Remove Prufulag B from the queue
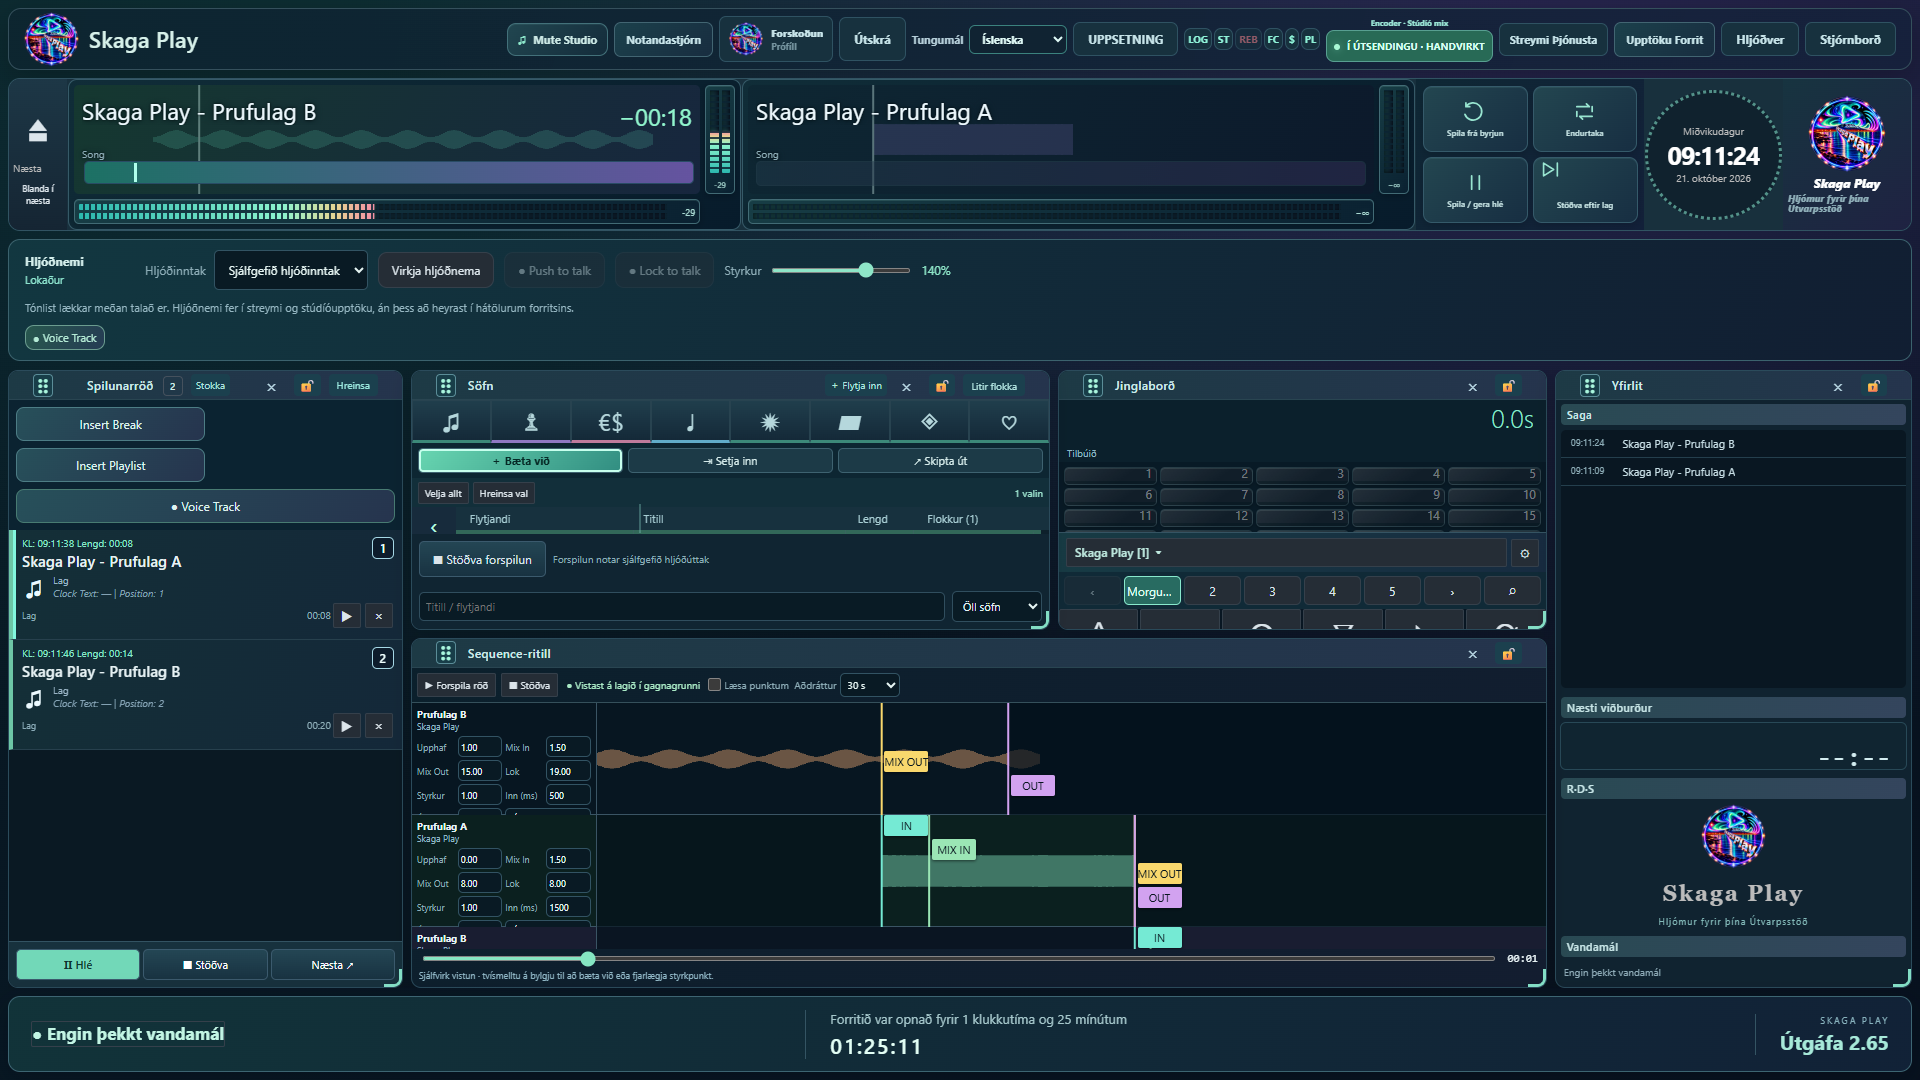Viewport: 1920px width, 1080px height. pyautogui.click(x=378, y=726)
